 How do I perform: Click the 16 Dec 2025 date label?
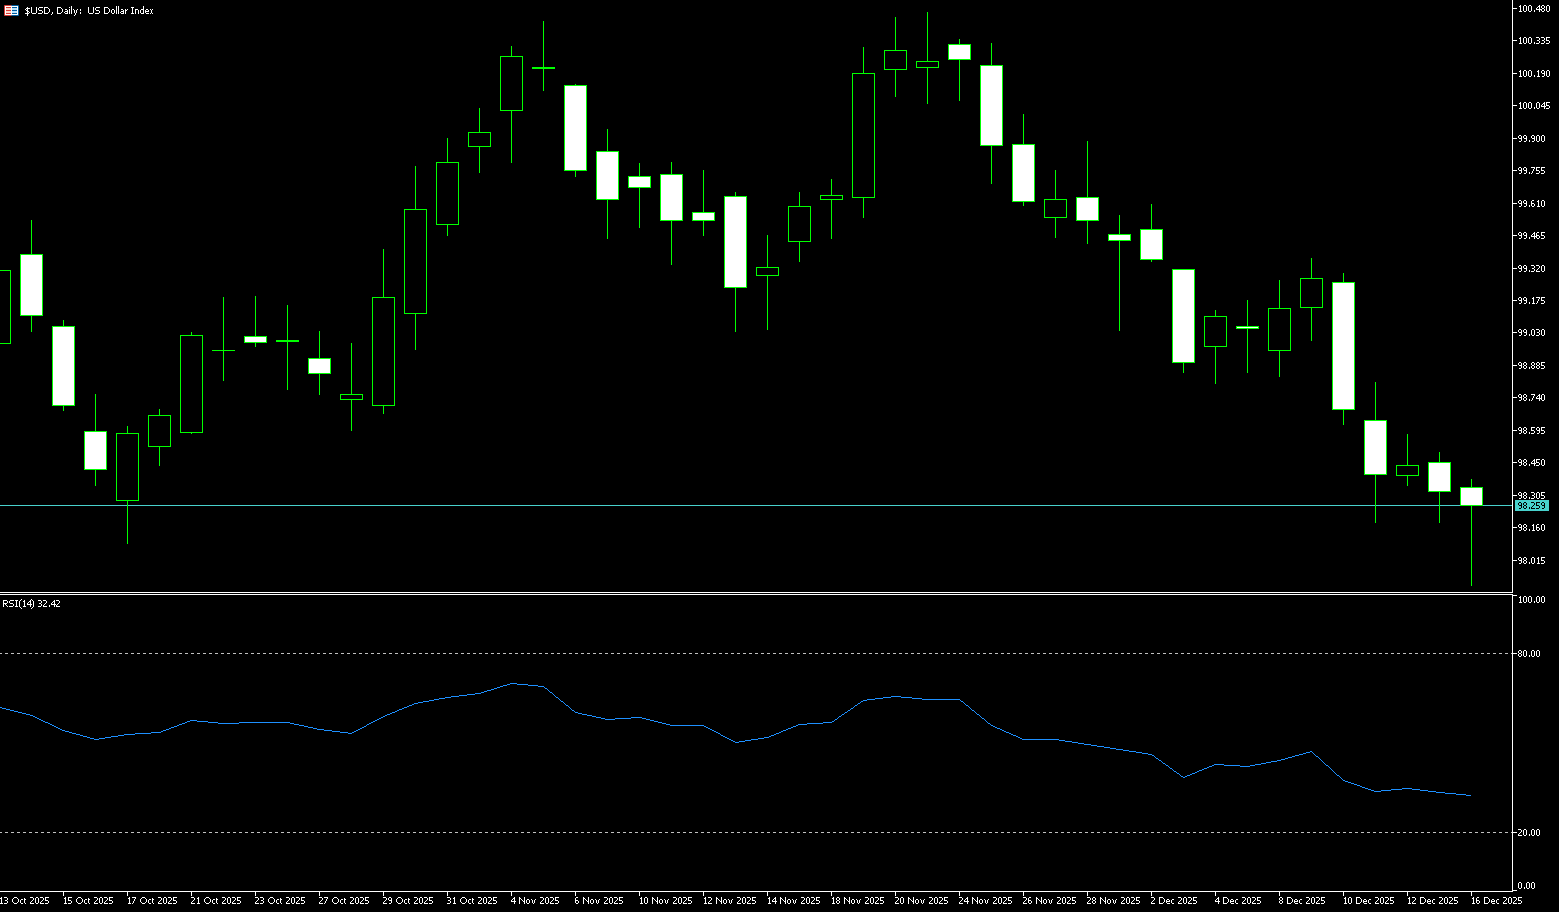(x=1496, y=901)
